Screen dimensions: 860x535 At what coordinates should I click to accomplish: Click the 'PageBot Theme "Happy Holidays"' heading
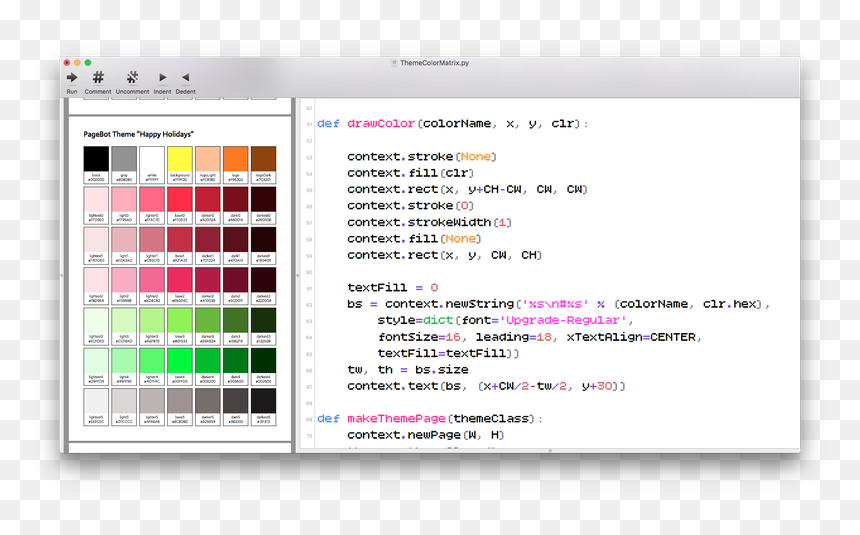[138, 134]
